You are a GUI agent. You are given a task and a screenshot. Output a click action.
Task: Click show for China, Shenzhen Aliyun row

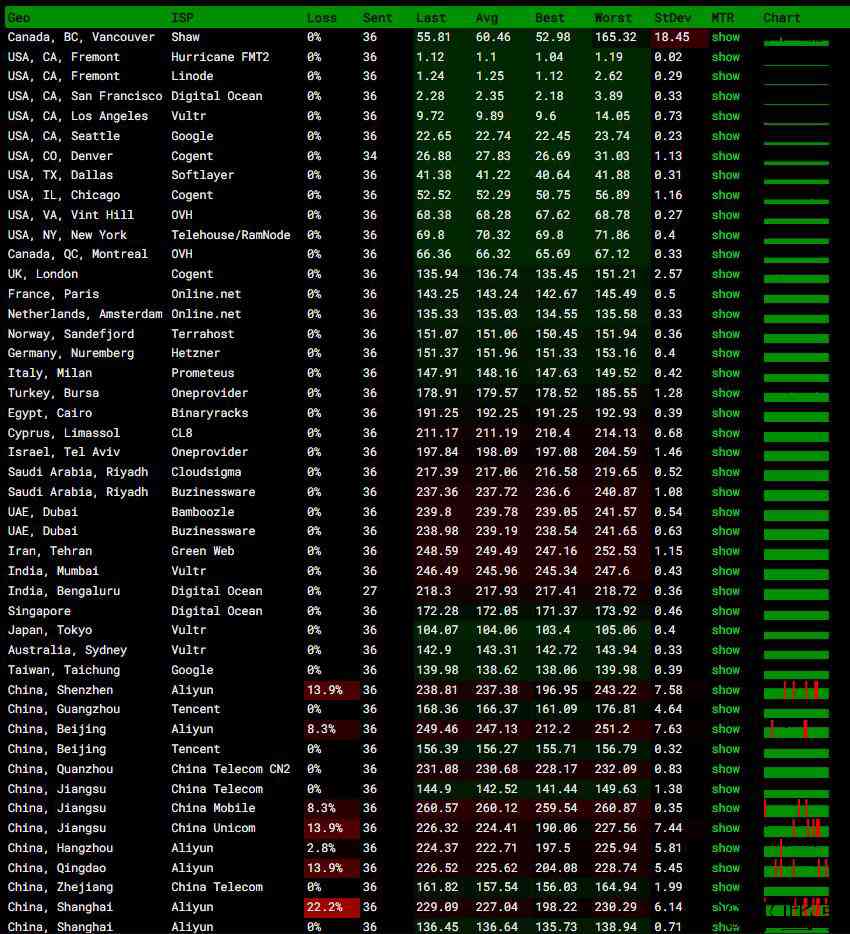(726, 690)
